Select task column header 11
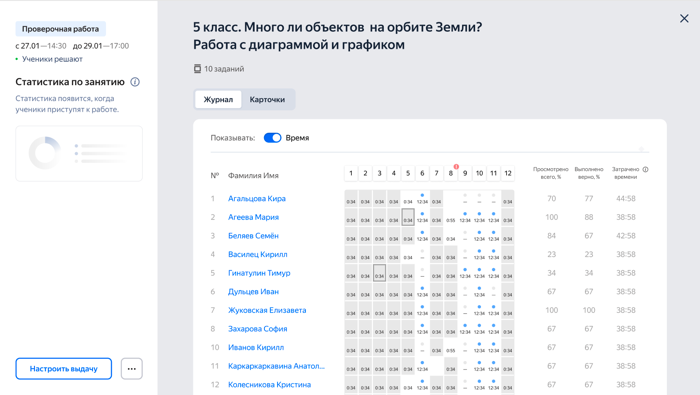The image size is (700, 395). pos(494,173)
